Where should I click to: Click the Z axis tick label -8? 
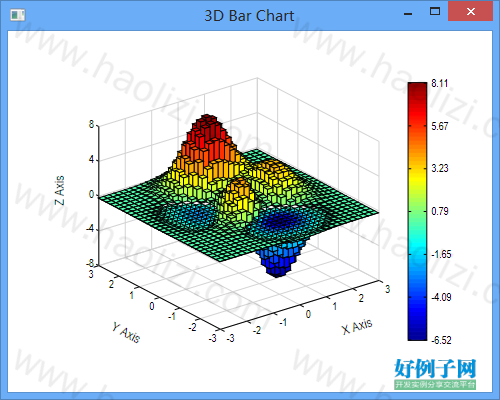(x=90, y=264)
